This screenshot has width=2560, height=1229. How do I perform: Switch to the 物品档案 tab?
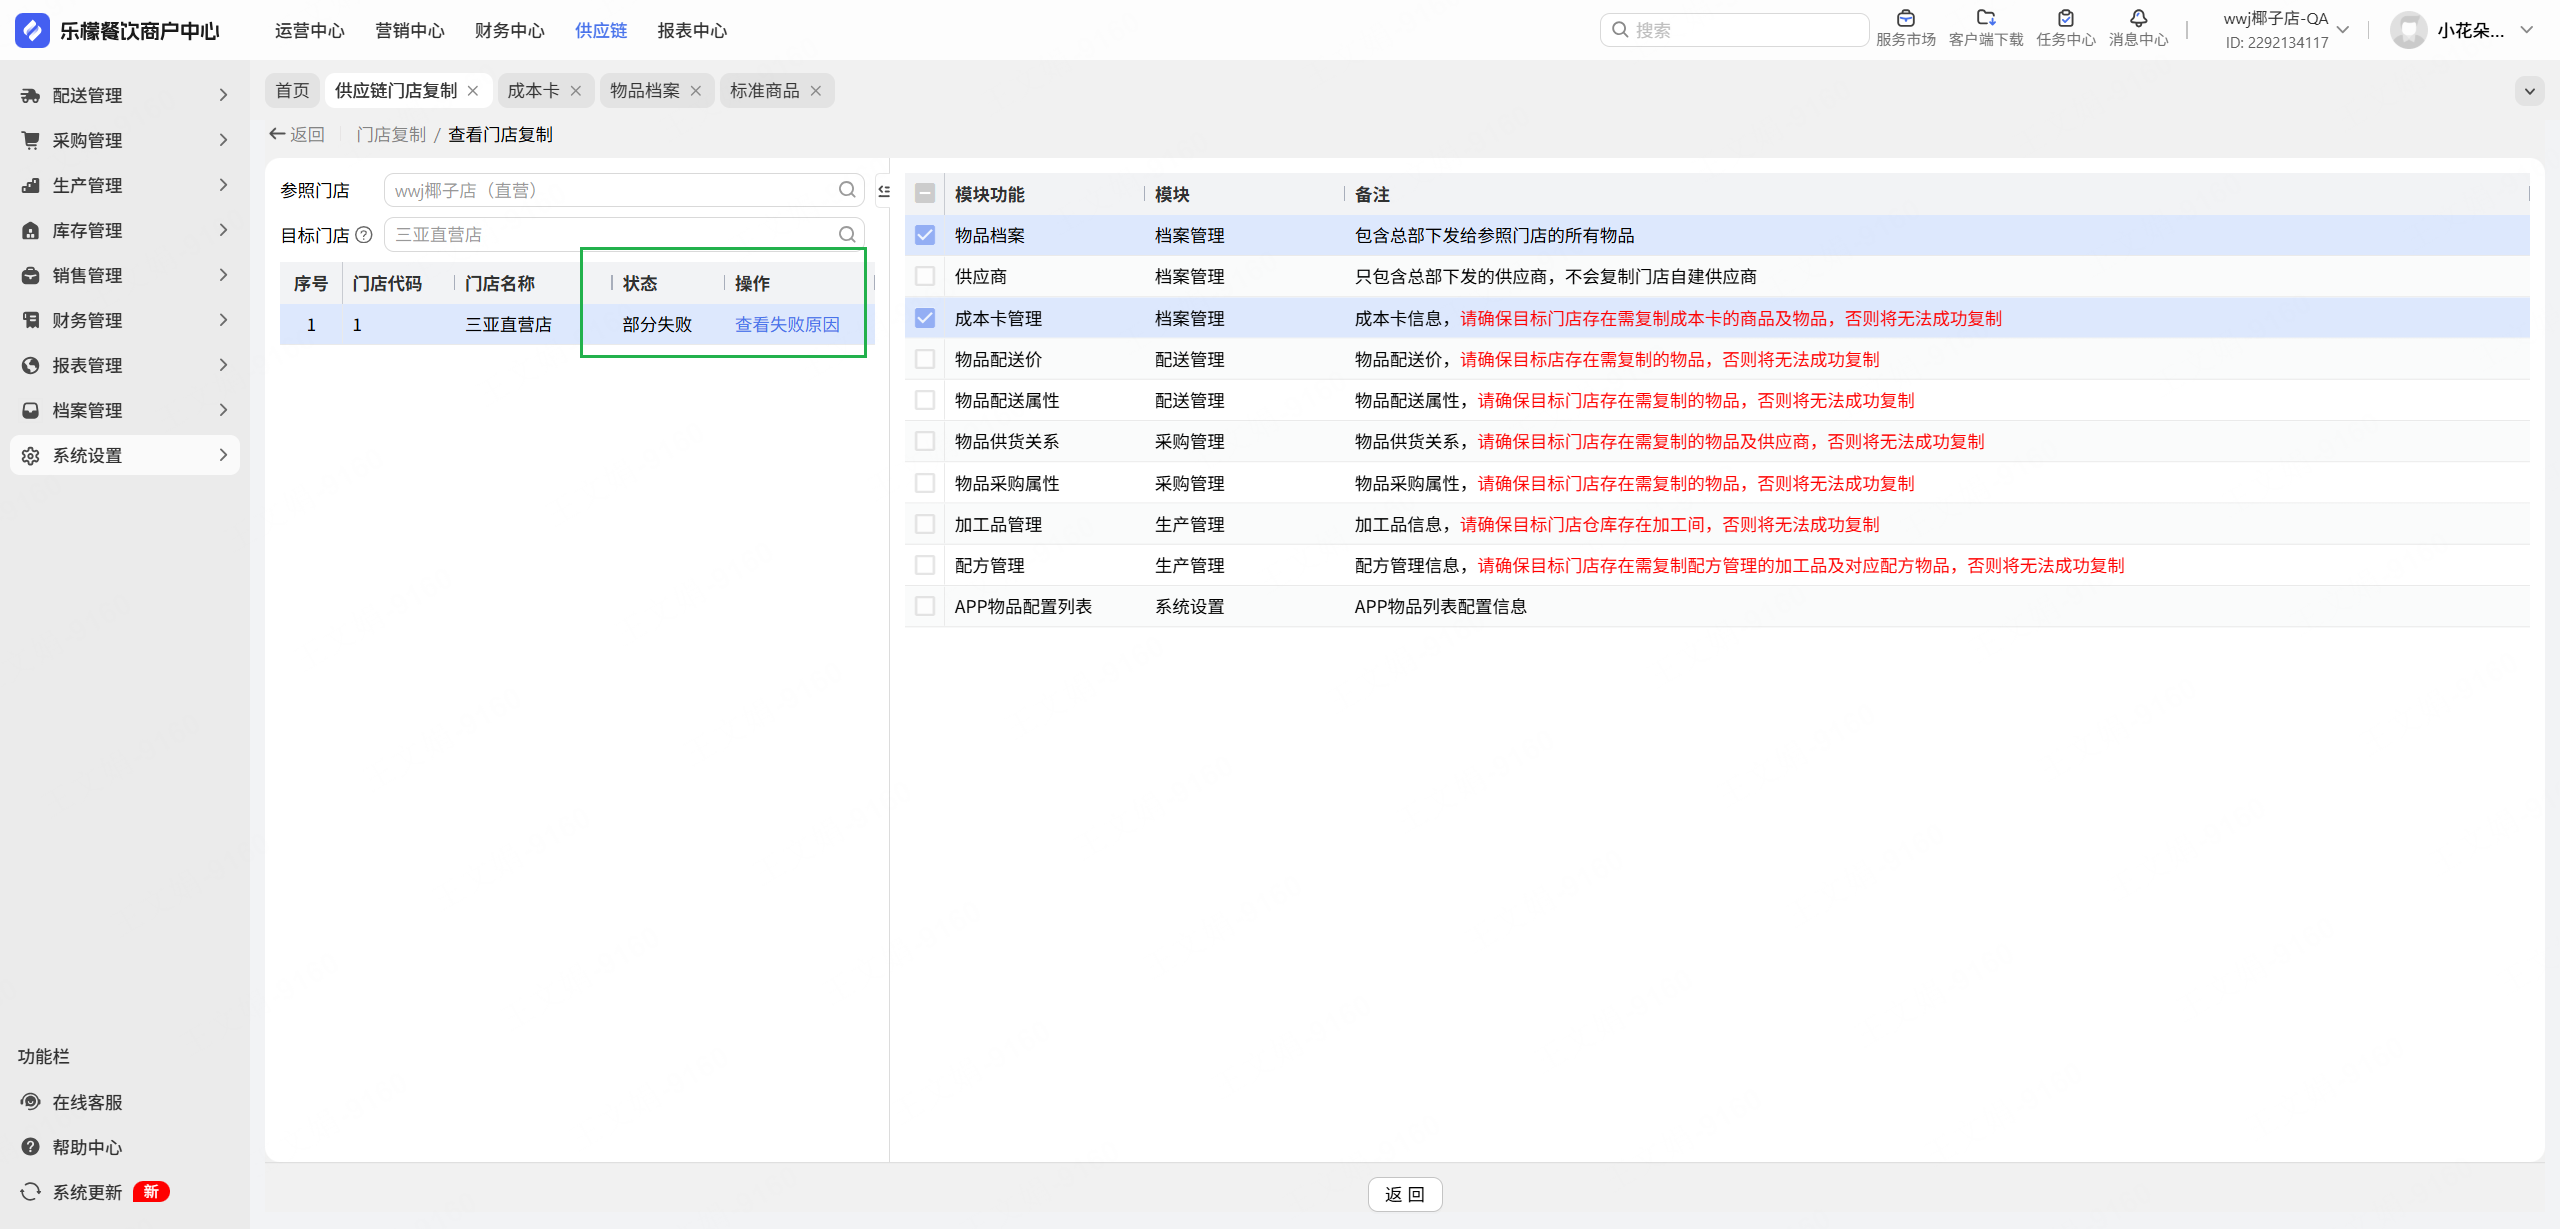pos(644,91)
